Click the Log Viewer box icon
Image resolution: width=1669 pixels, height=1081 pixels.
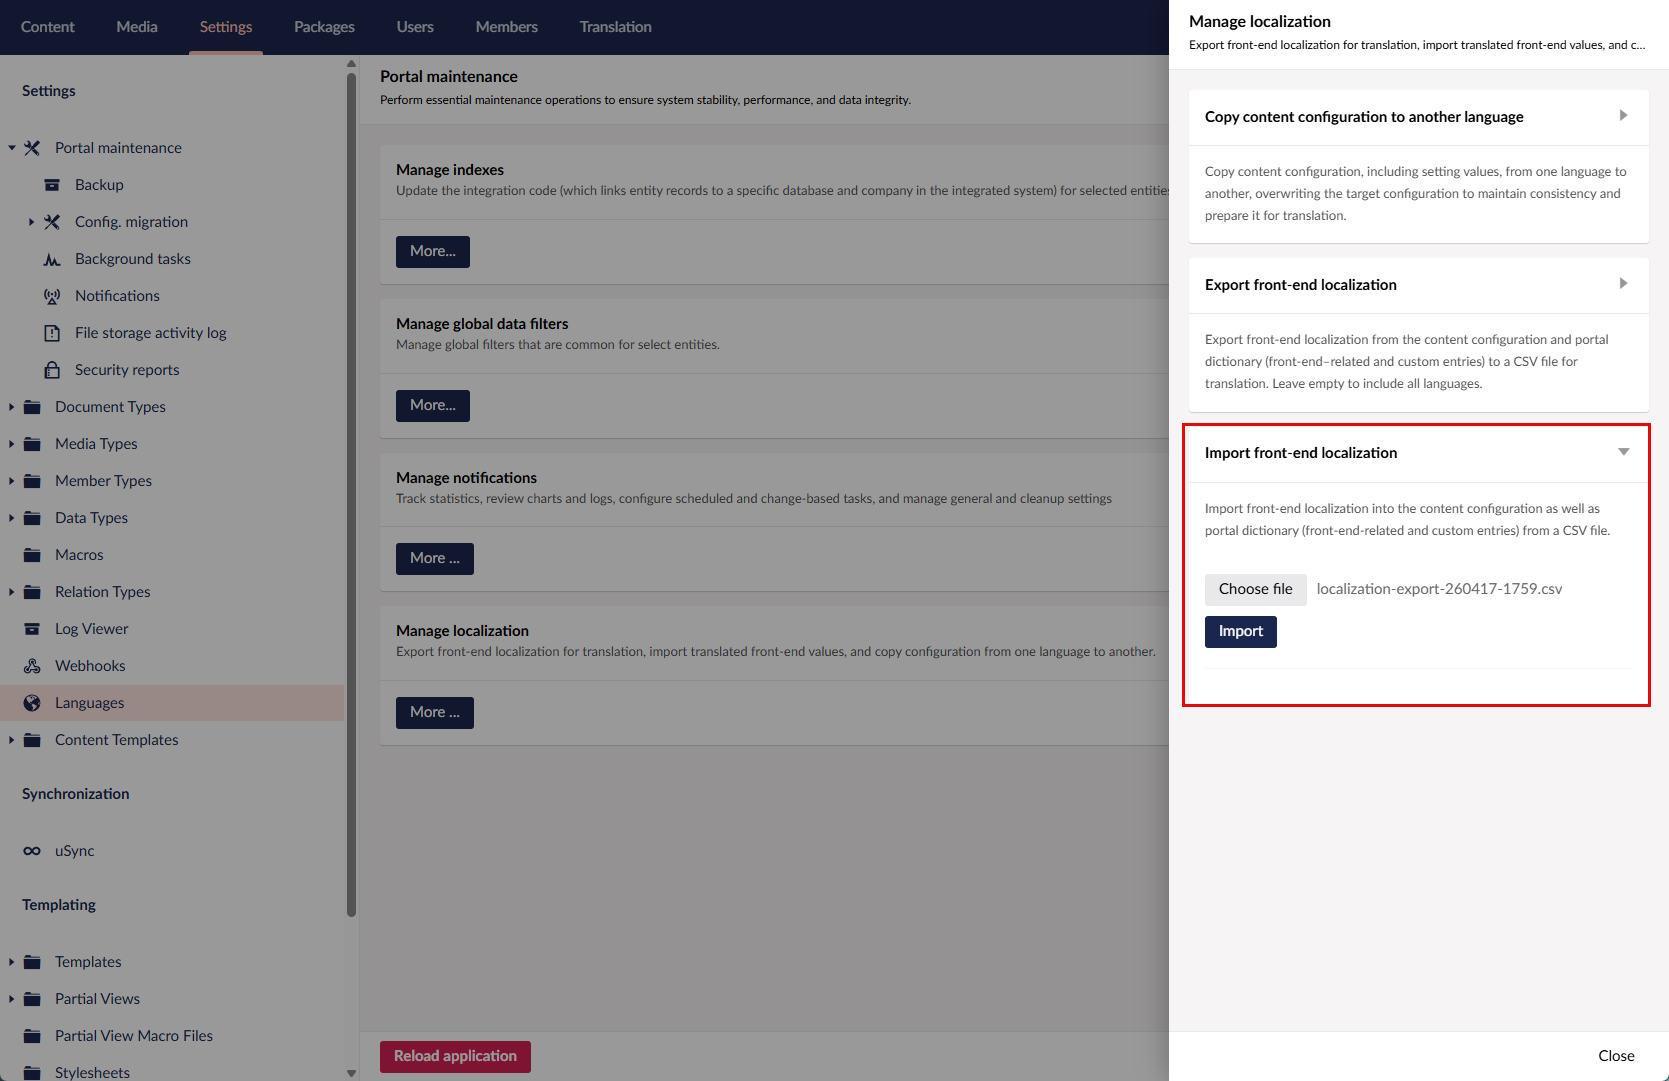[32, 629]
